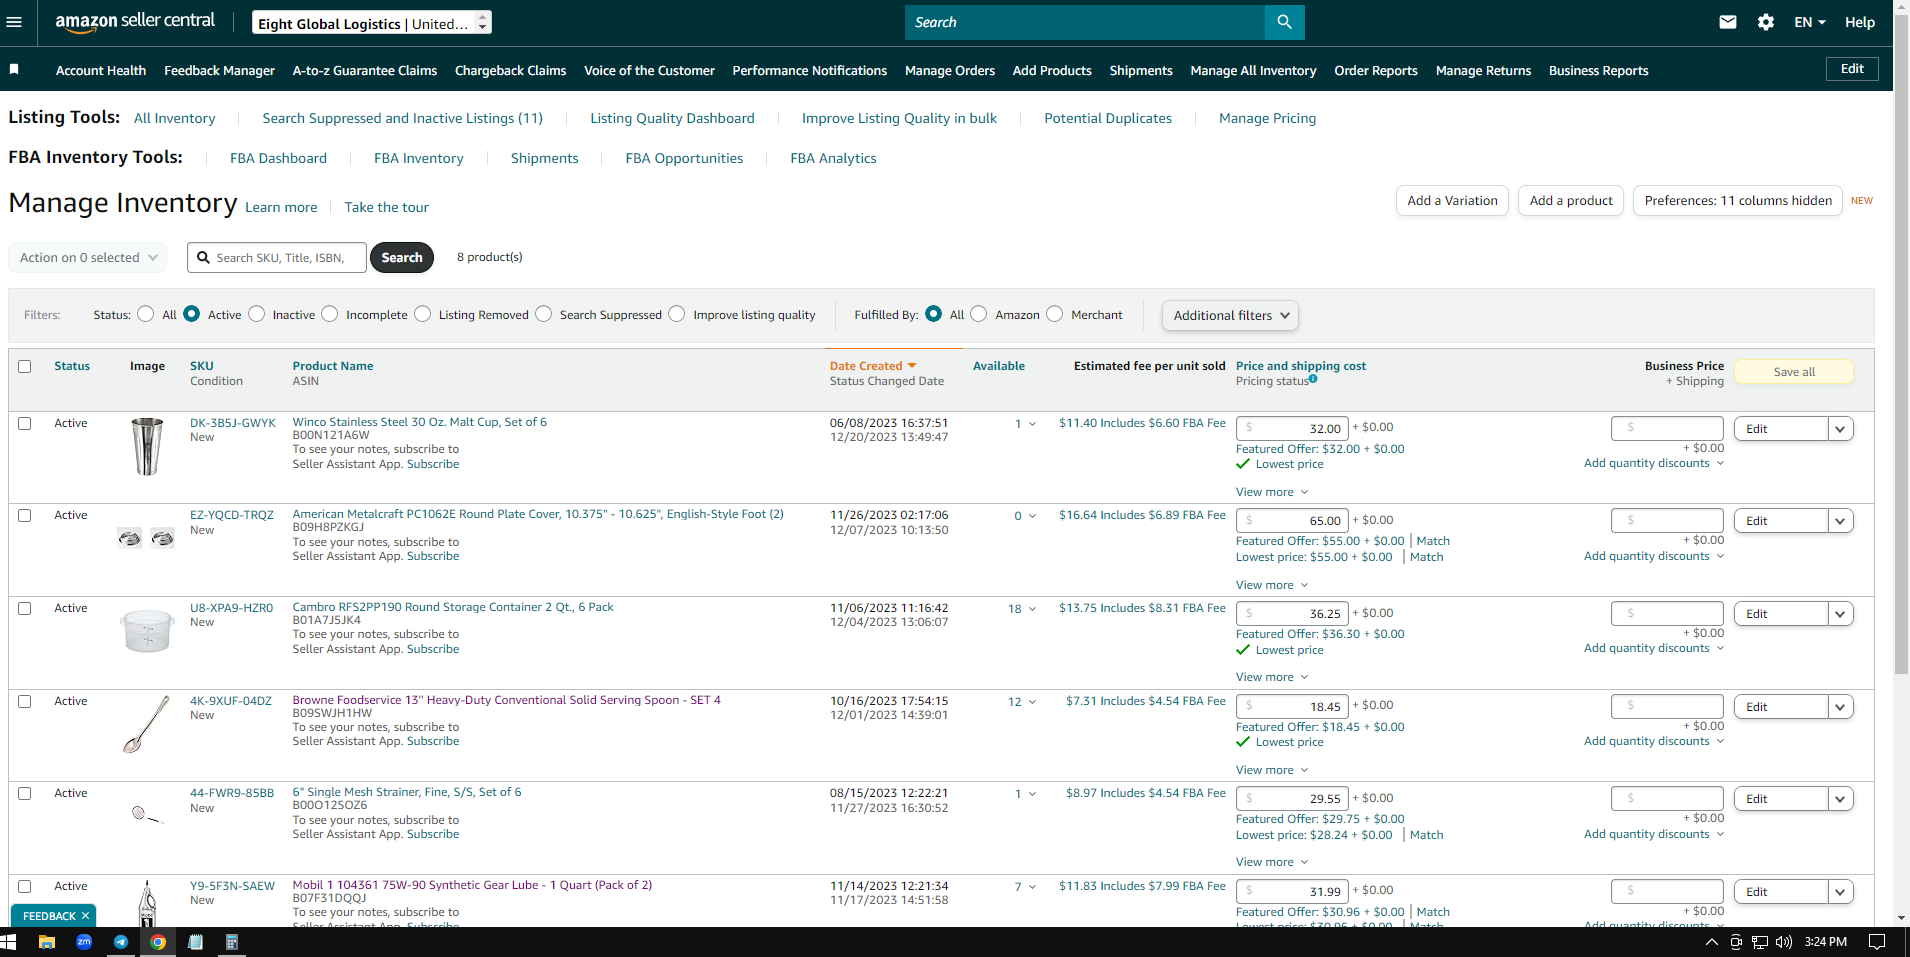This screenshot has width=1910, height=957.
Task: Open the Cambro Storage Container thumbnail
Action: click(x=147, y=631)
